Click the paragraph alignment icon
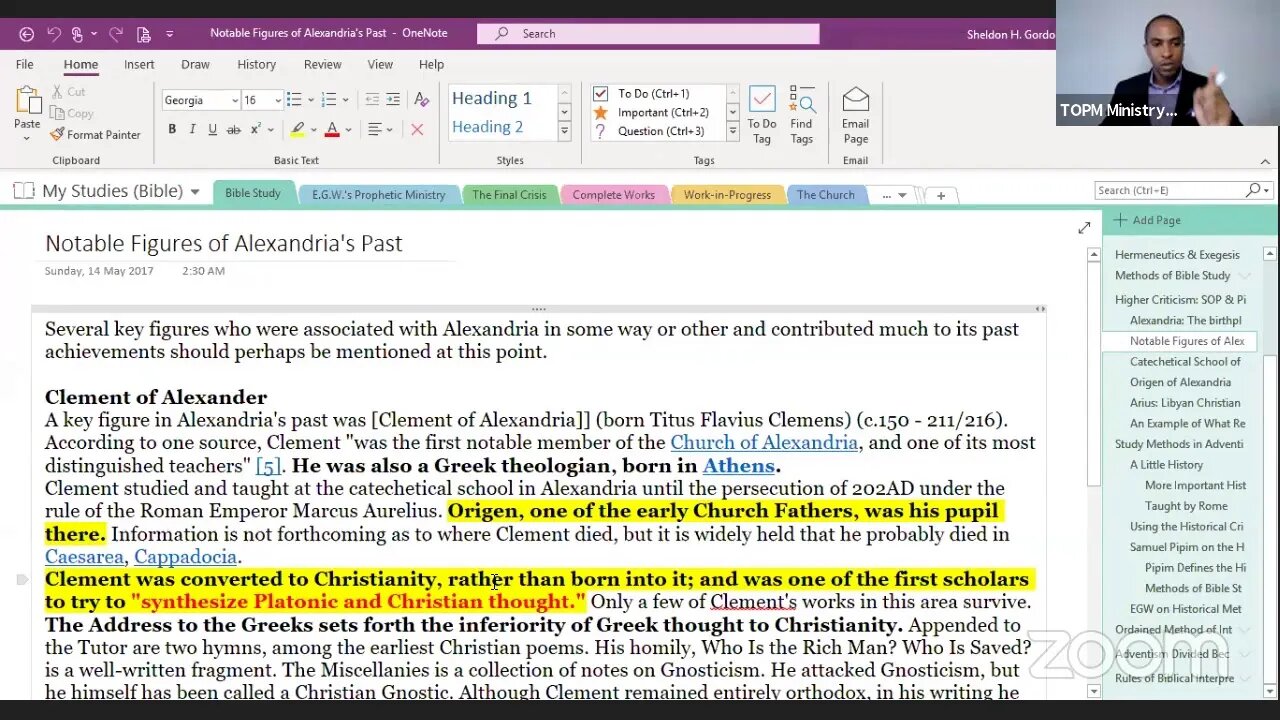This screenshot has height=720, width=1280. (x=375, y=130)
